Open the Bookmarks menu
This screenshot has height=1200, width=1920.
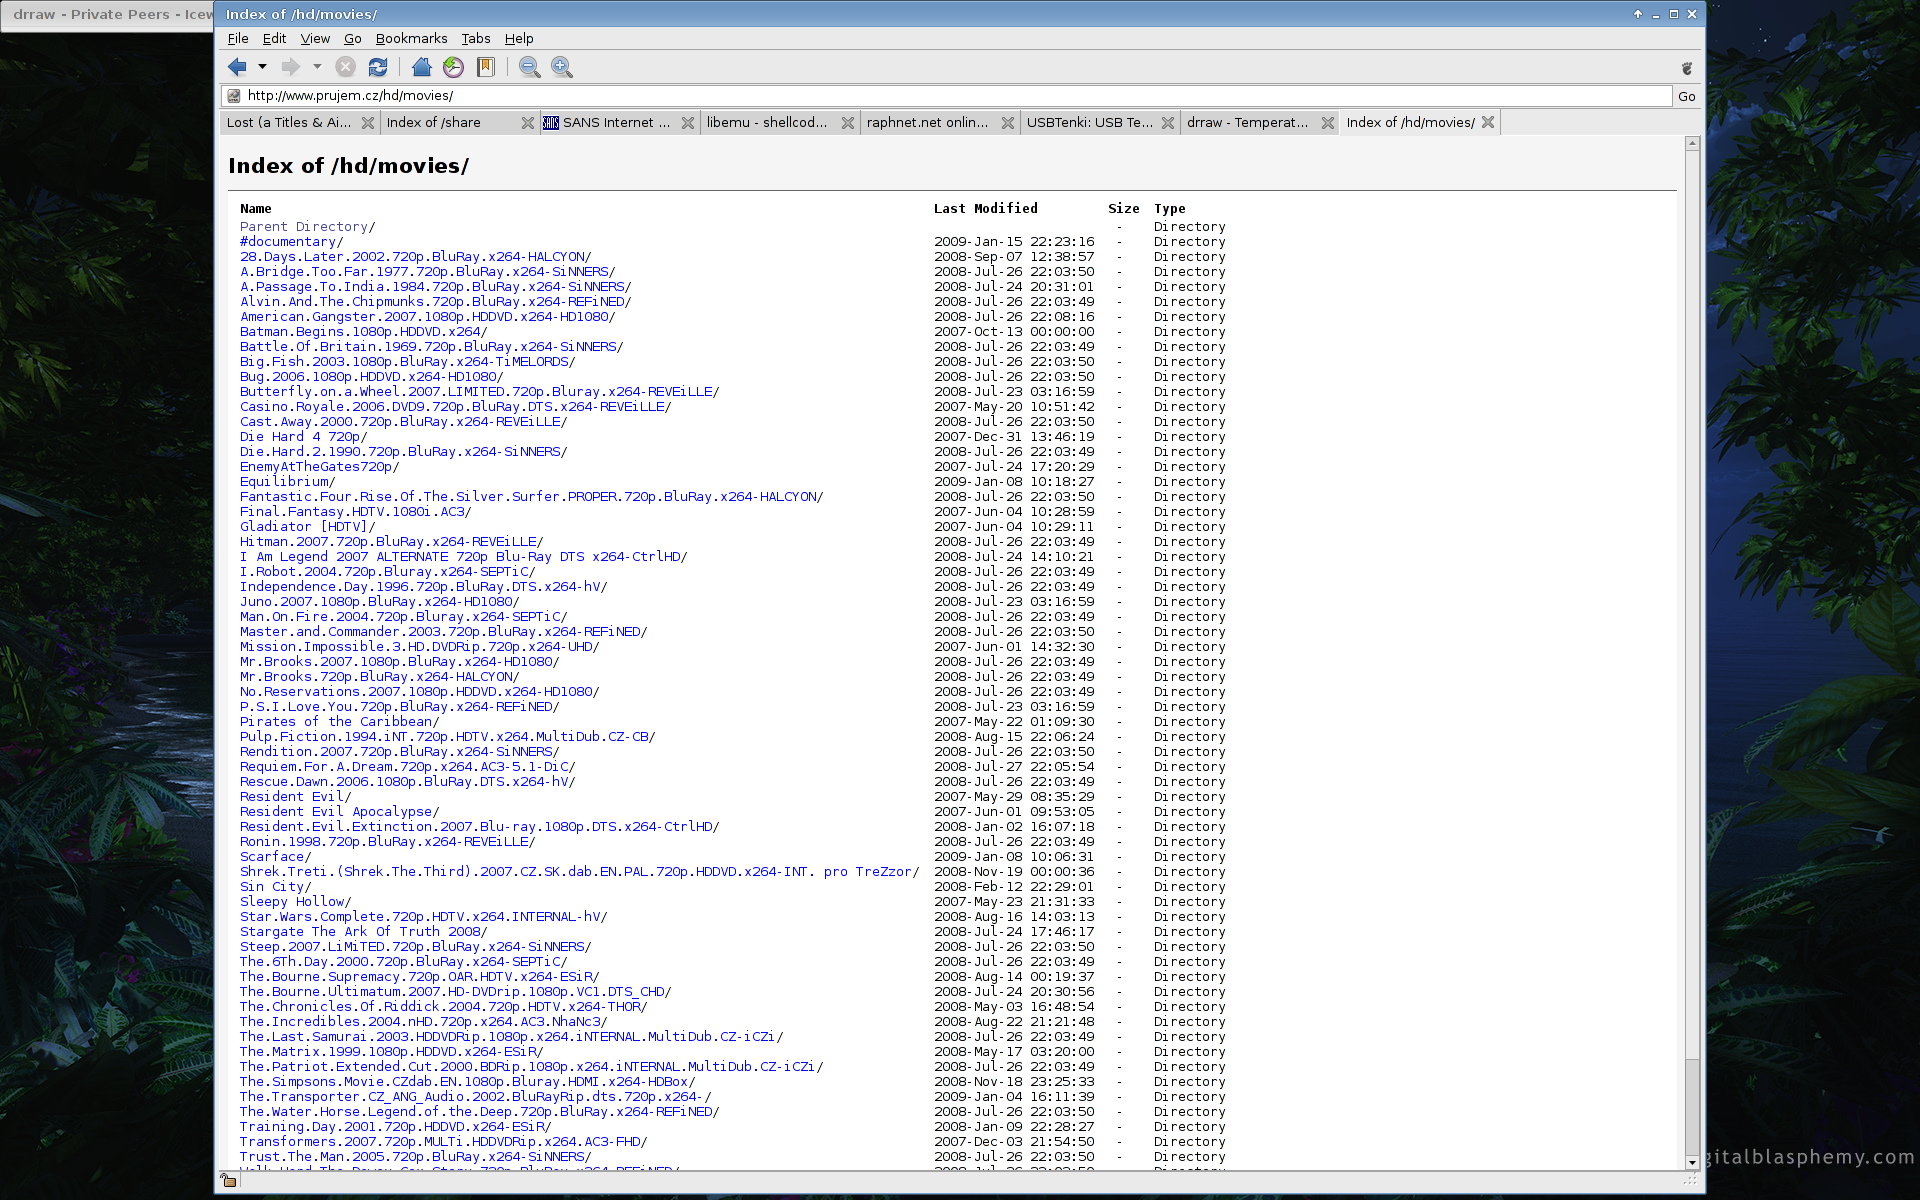[x=411, y=38]
